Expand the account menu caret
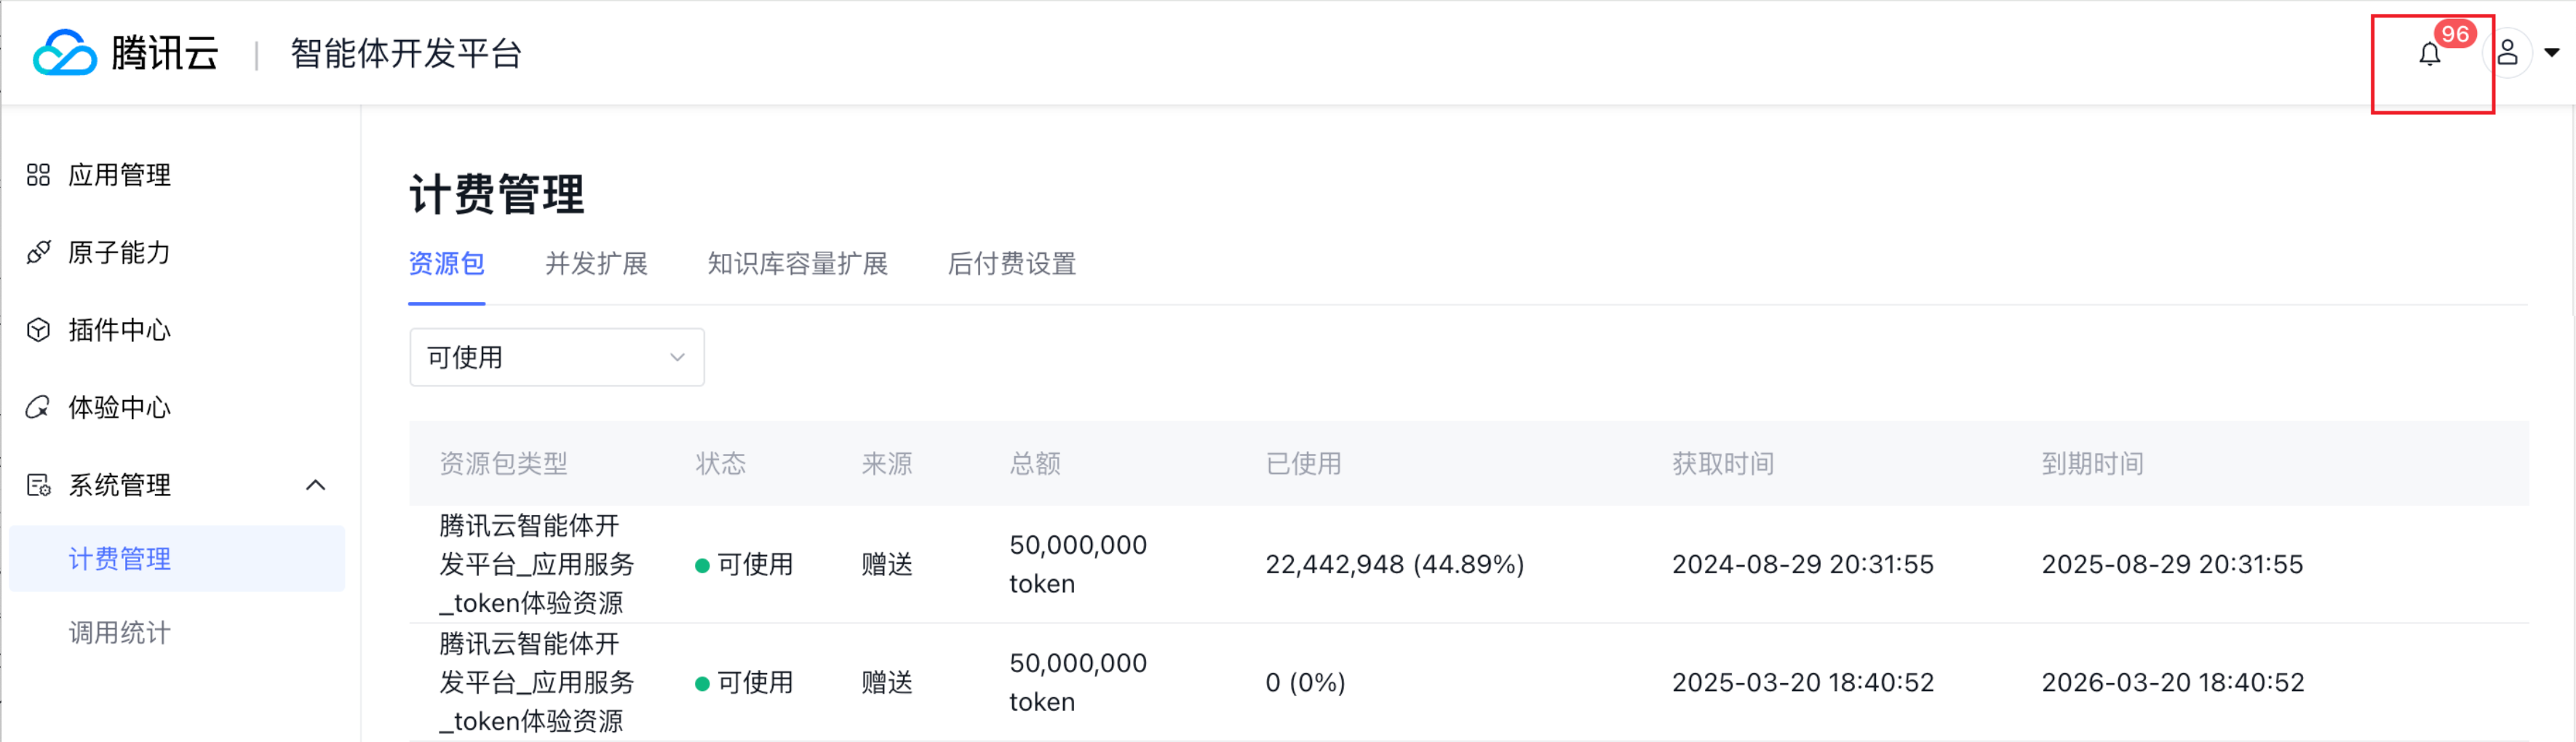 (2551, 53)
